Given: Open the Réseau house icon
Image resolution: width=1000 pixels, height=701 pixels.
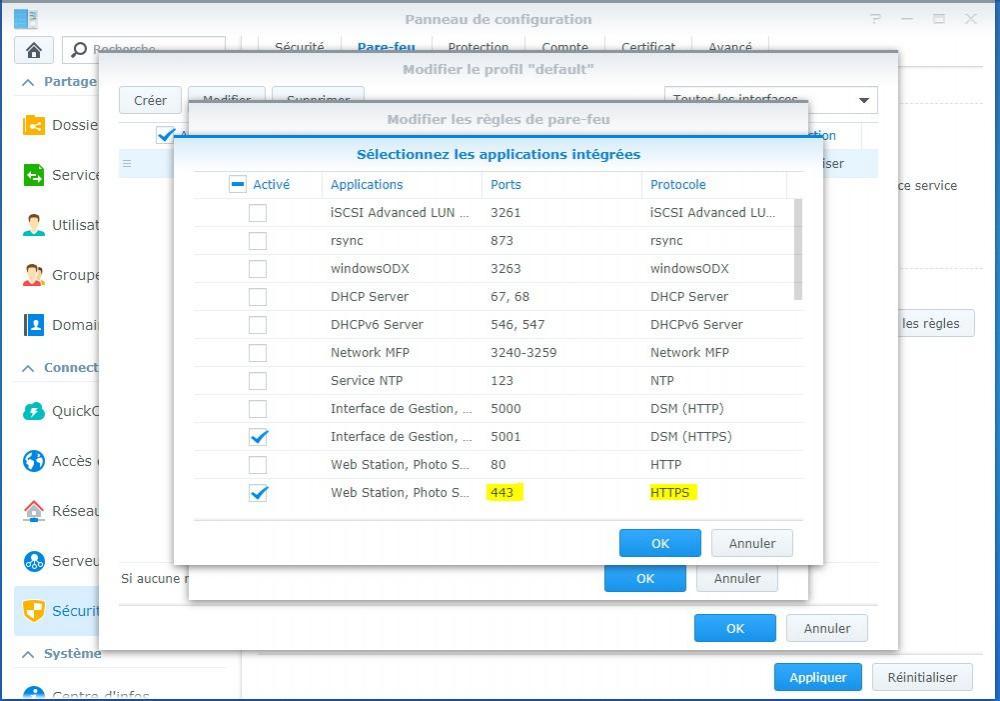Looking at the screenshot, I should 34,510.
